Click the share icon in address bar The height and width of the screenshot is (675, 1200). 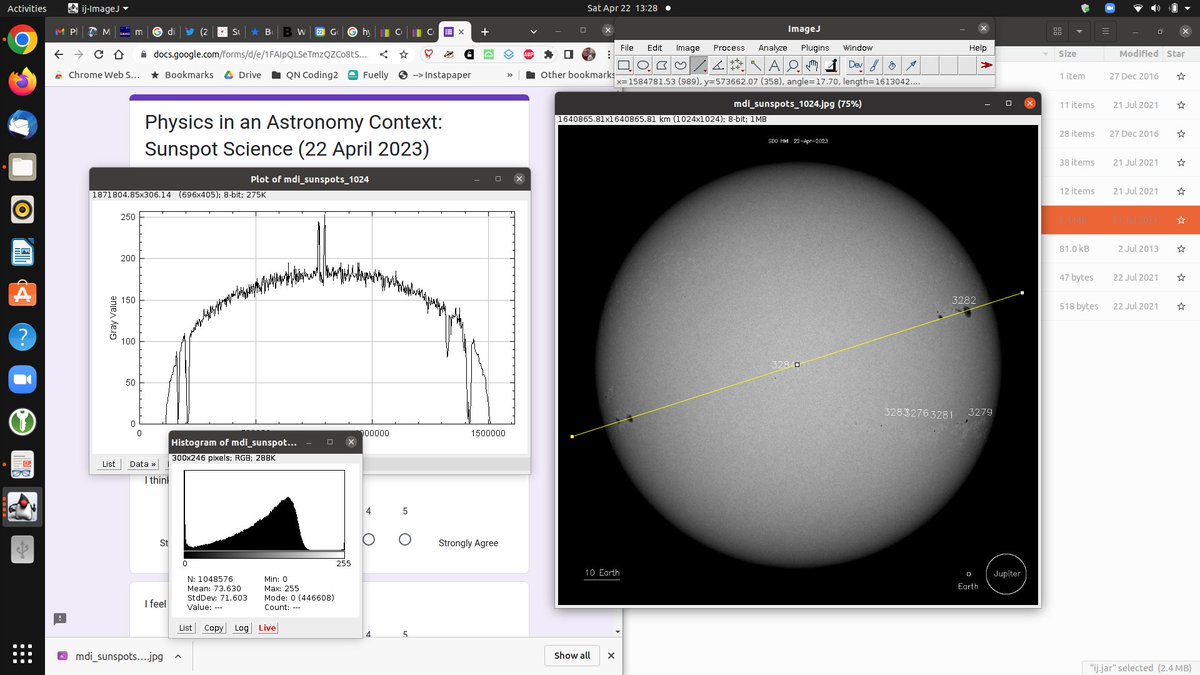coord(385,54)
